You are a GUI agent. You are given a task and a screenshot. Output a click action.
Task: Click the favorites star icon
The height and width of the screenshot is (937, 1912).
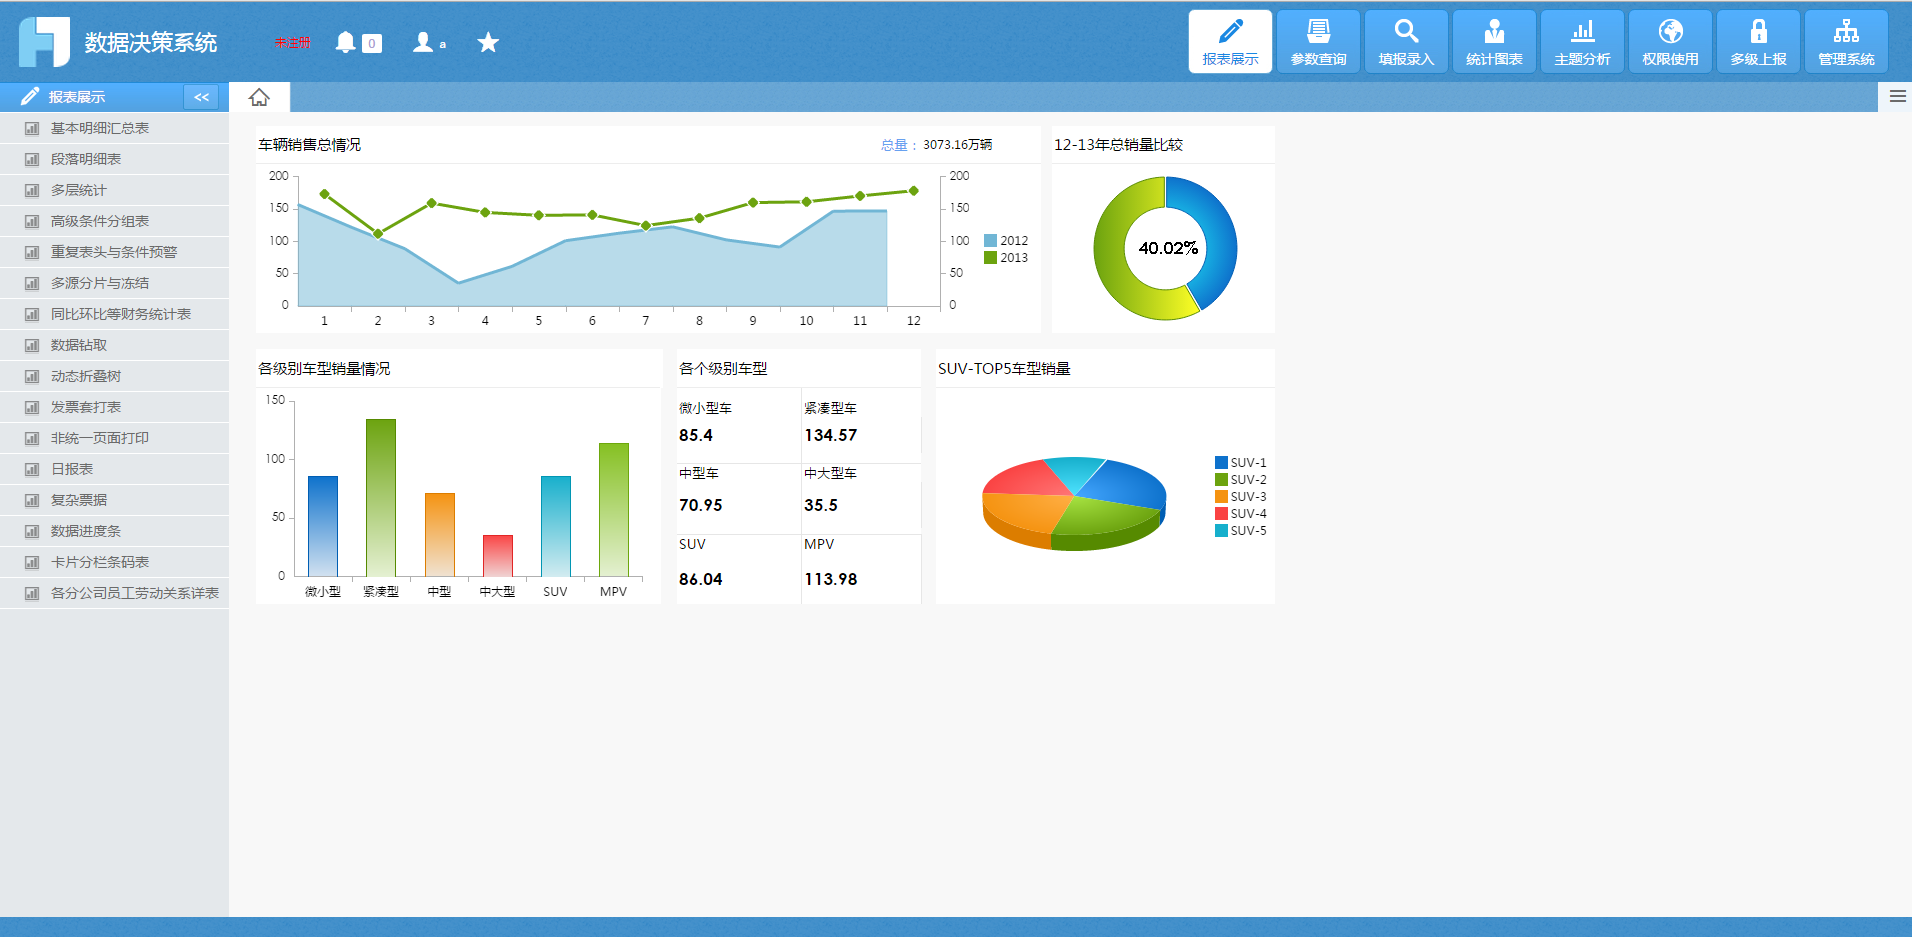pyautogui.click(x=488, y=42)
